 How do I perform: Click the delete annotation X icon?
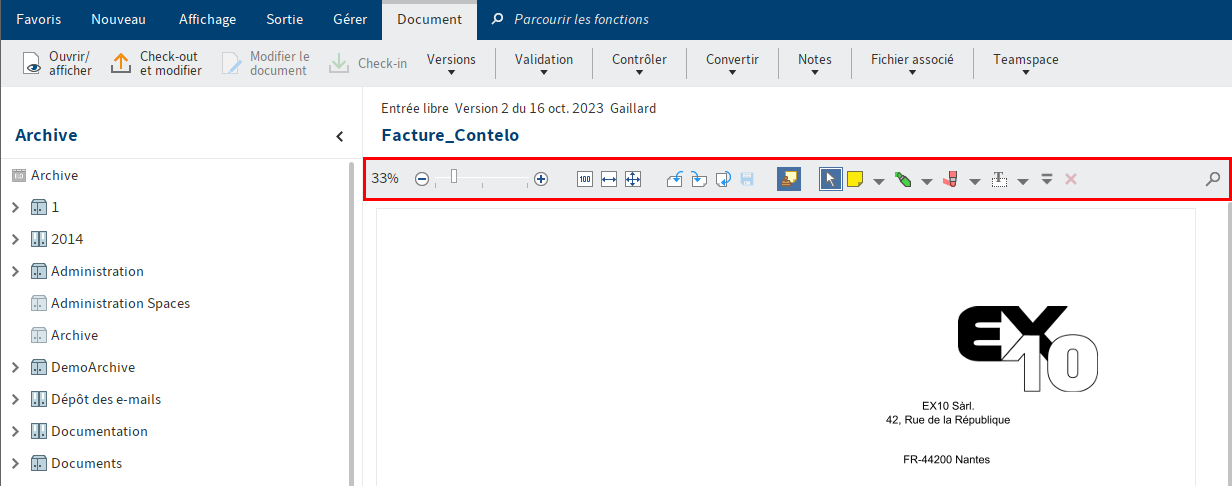click(1071, 179)
